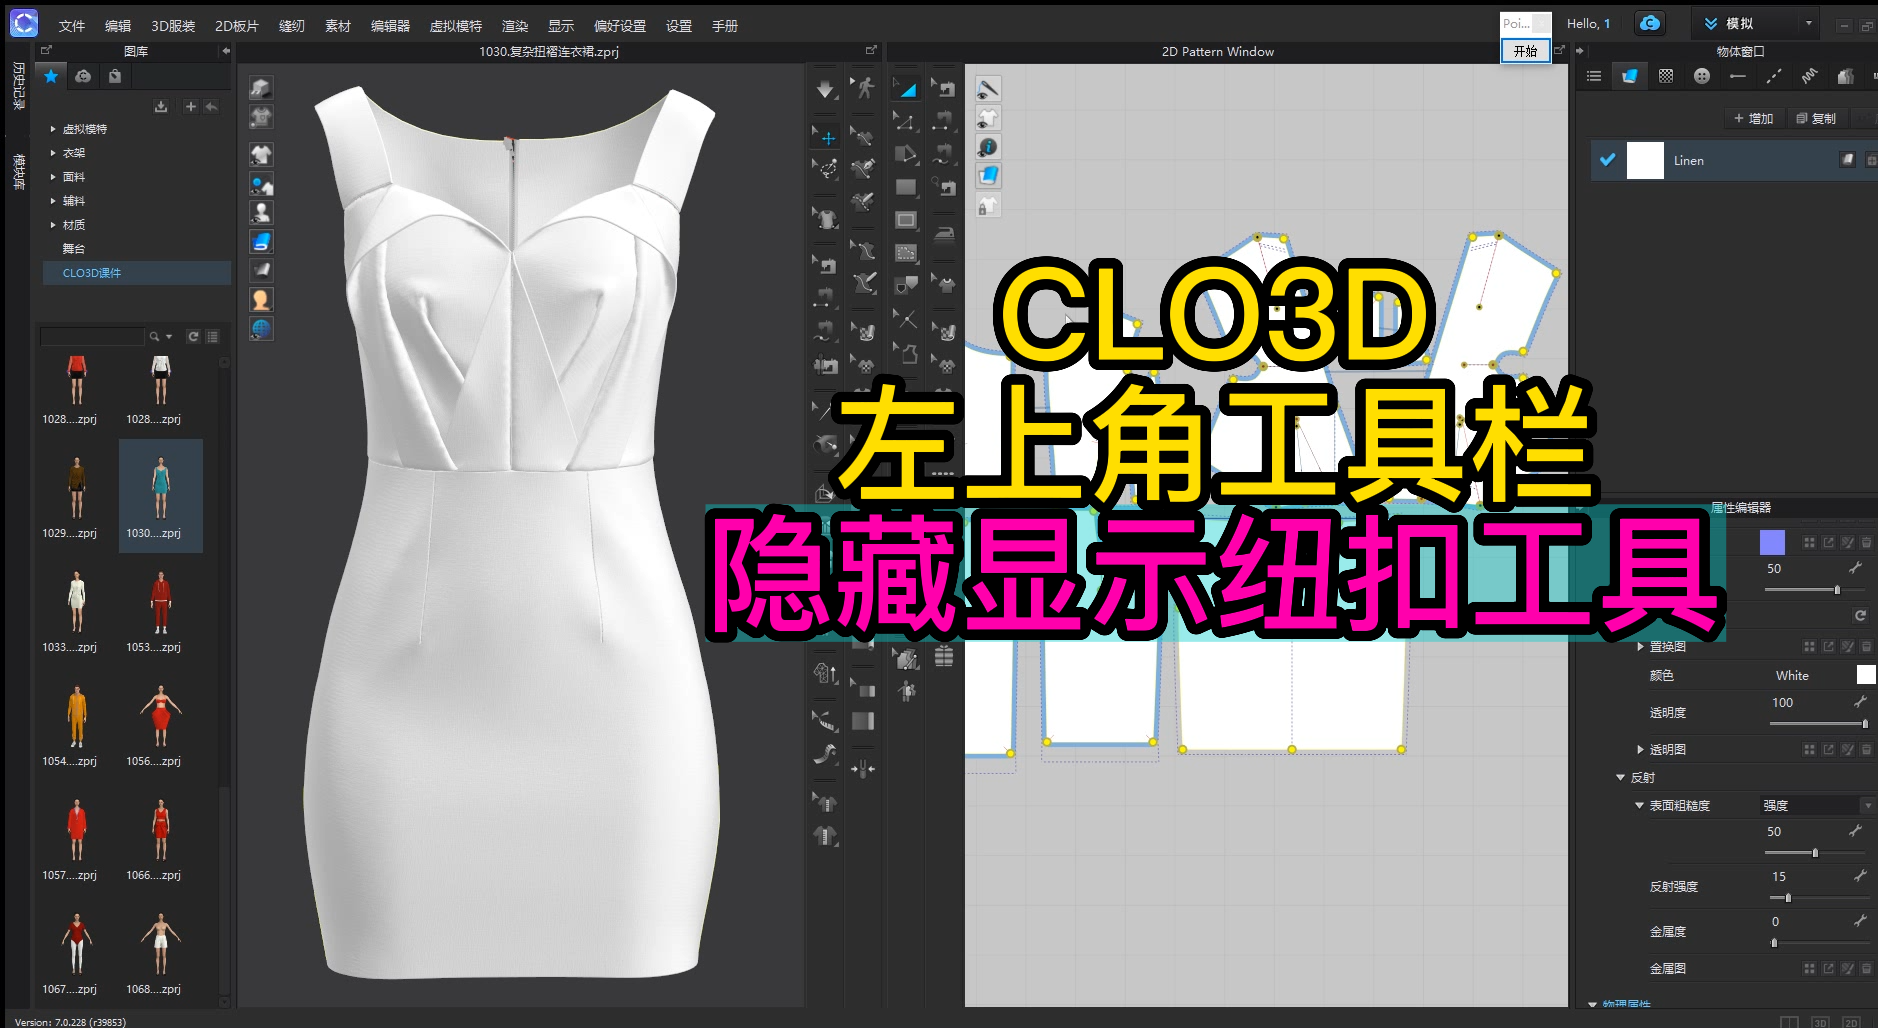This screenshot has height=1028, width=1878.
Task: Open the 文件 menu
Action: coord(72,26)
